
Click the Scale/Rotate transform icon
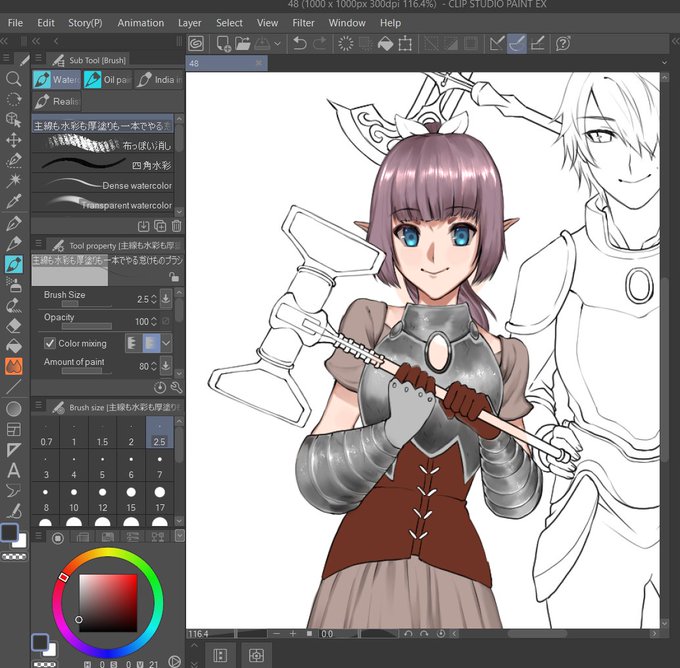(x=405, y=43)
